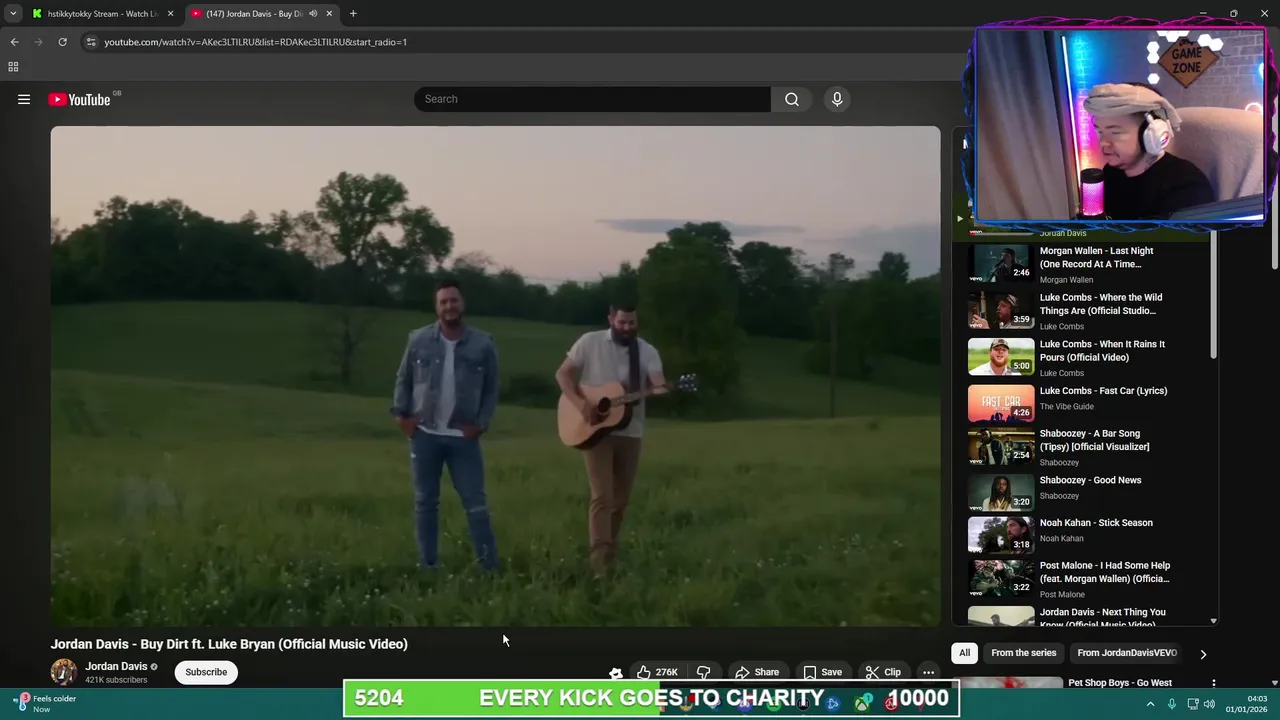Screen dimensions: 1280x720
Task: Open the apps grid in bookmarks bar
Action: [x=13, y=67]
